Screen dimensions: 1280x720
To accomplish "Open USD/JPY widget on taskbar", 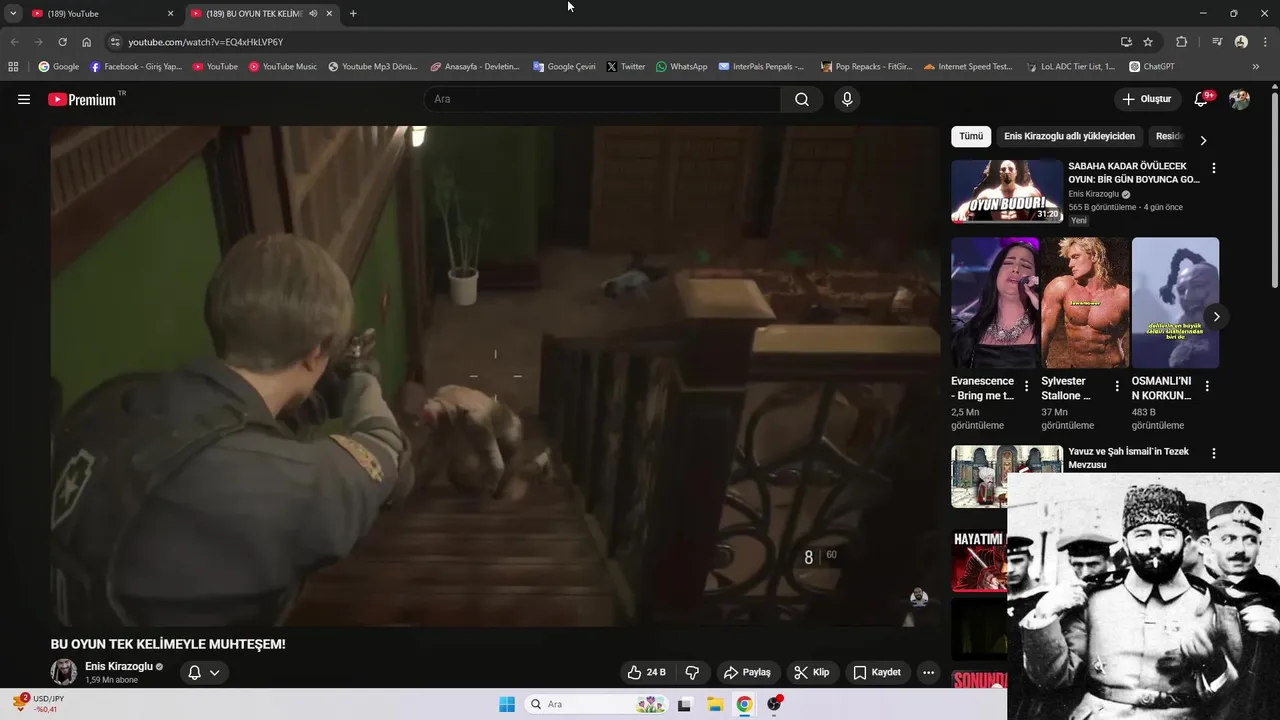I will 37,704.
